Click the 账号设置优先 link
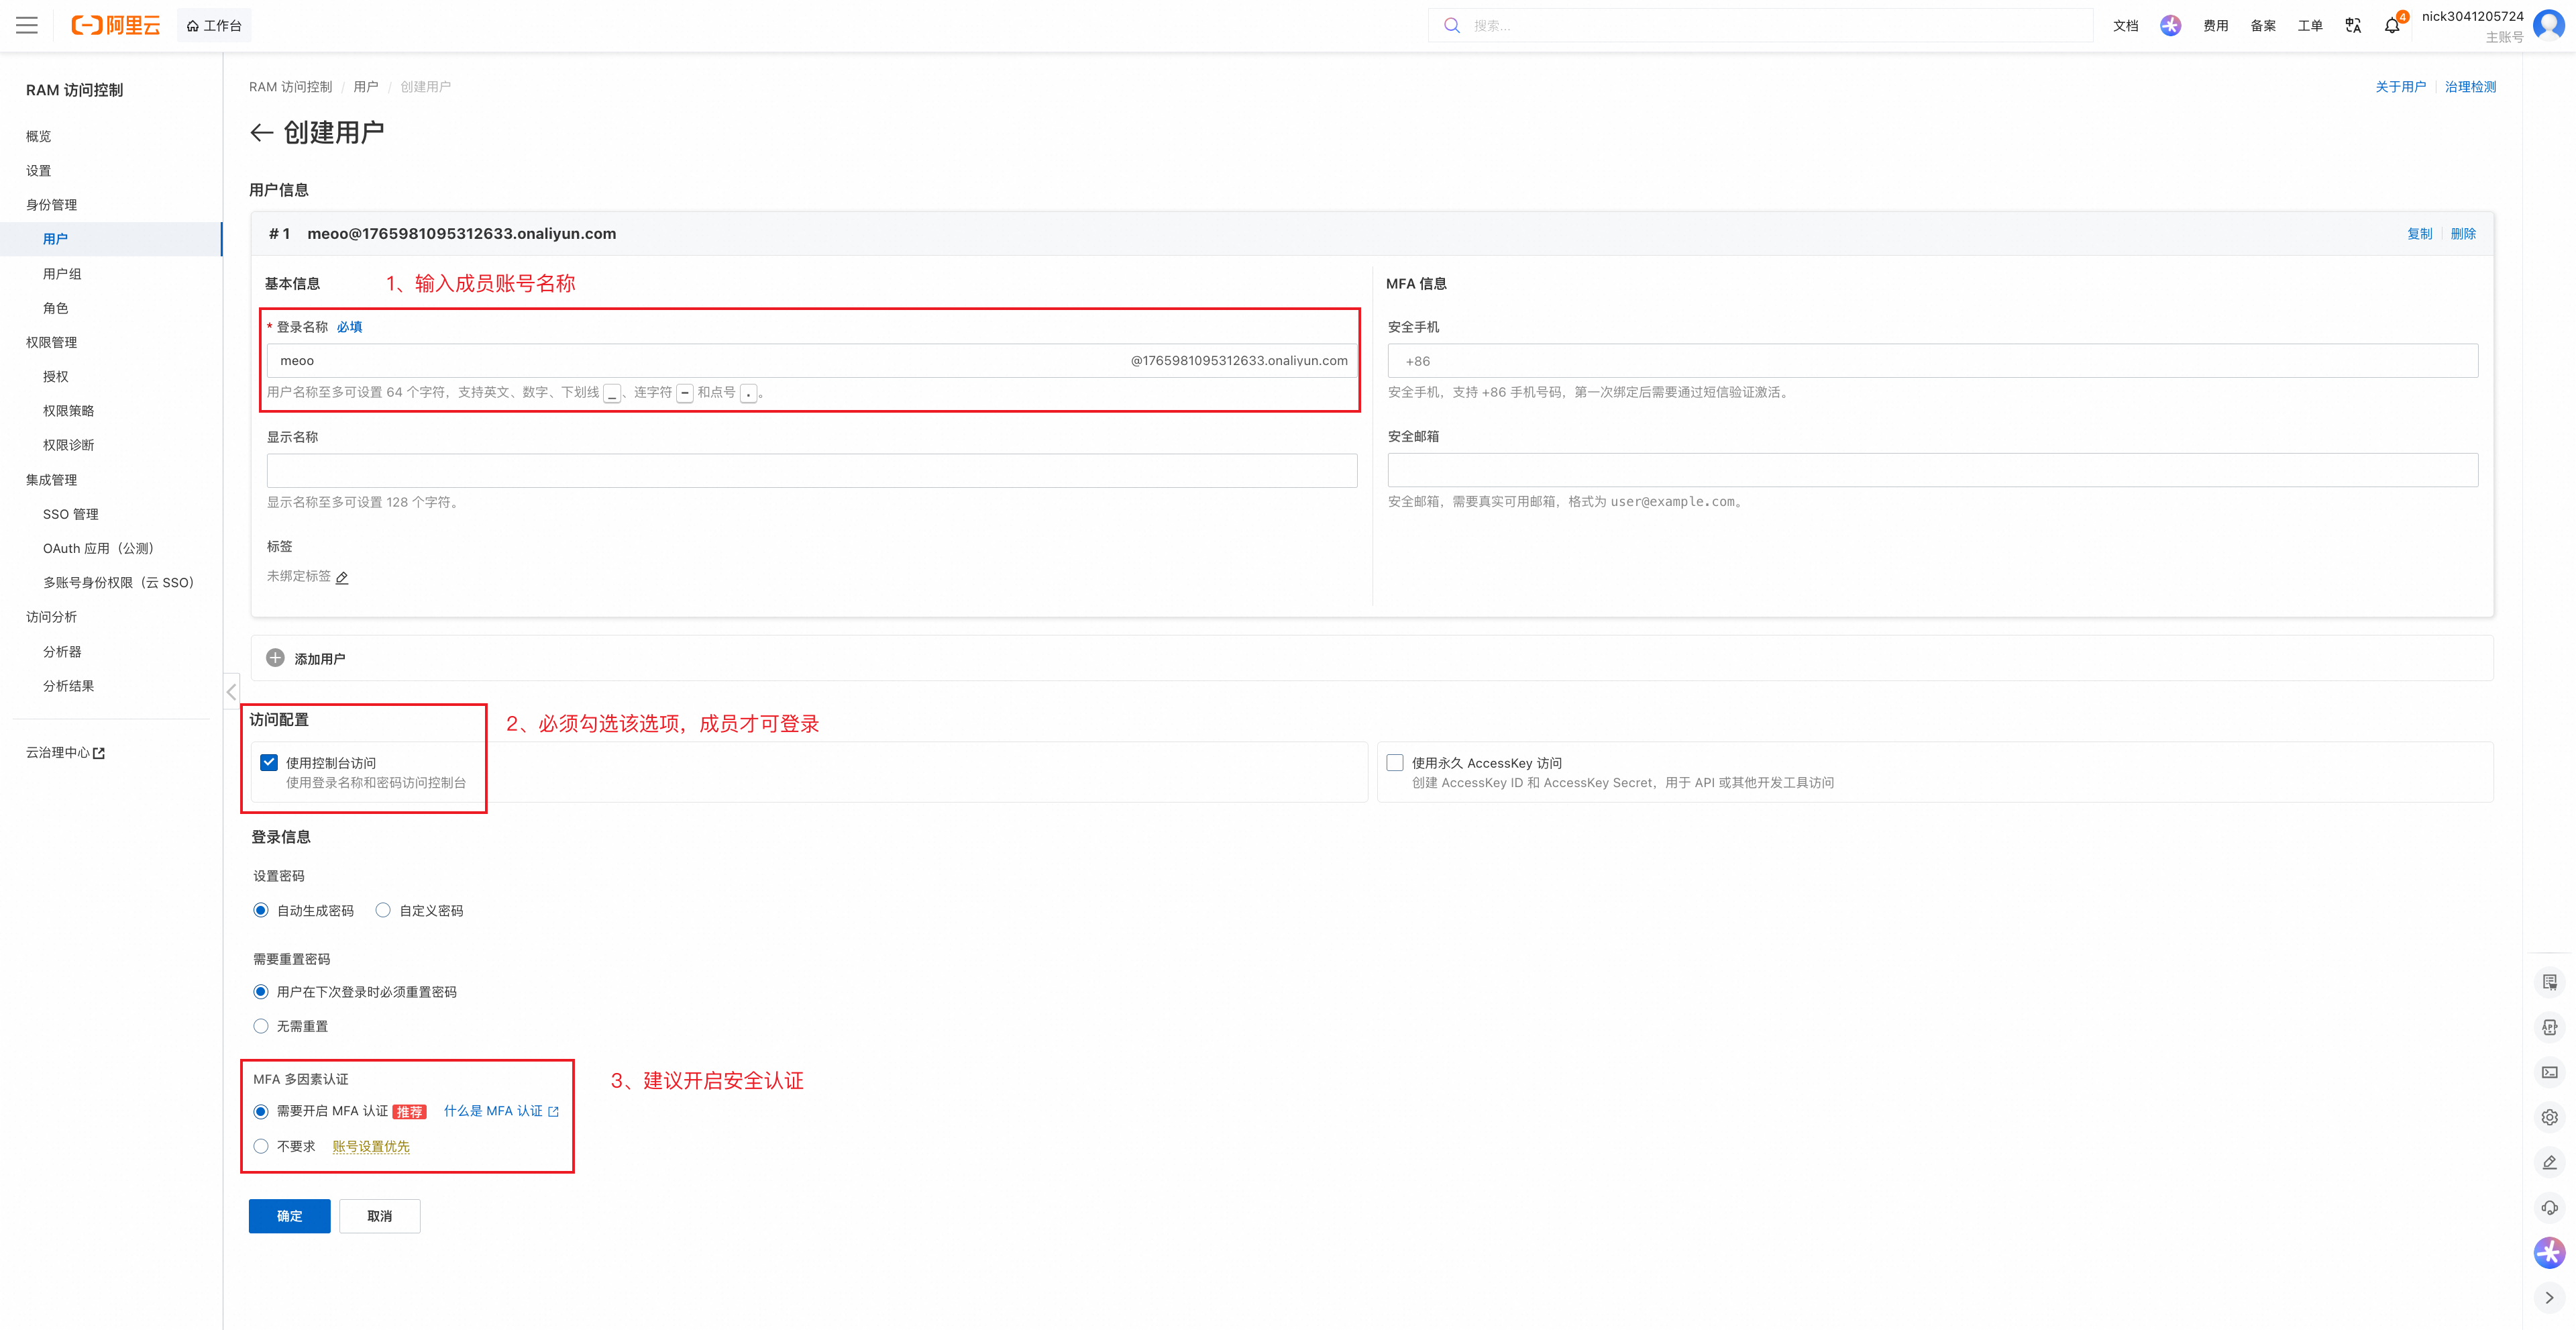This screenshot has width=2576, height=1330. [x=371, y=1146]
